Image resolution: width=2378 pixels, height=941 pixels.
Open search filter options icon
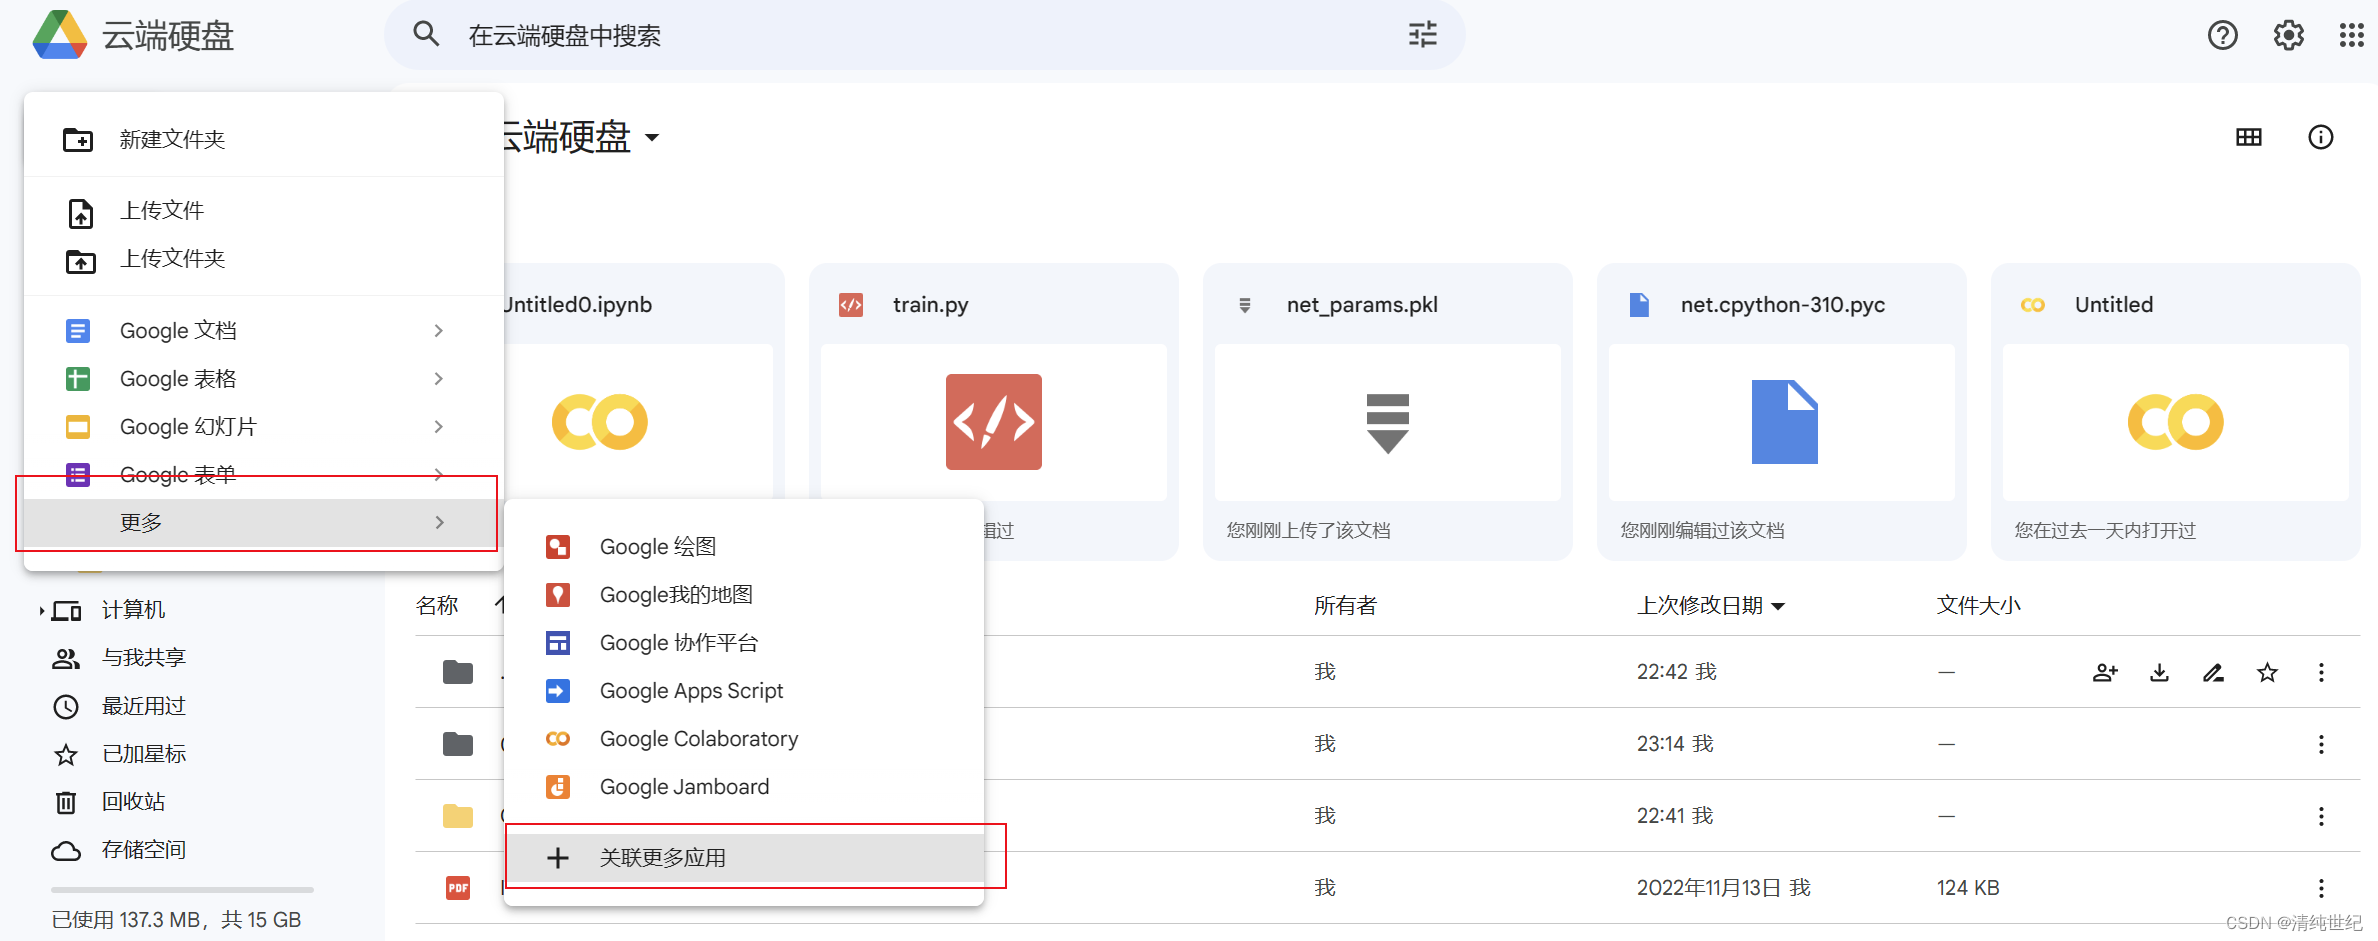pos(1422,35)
